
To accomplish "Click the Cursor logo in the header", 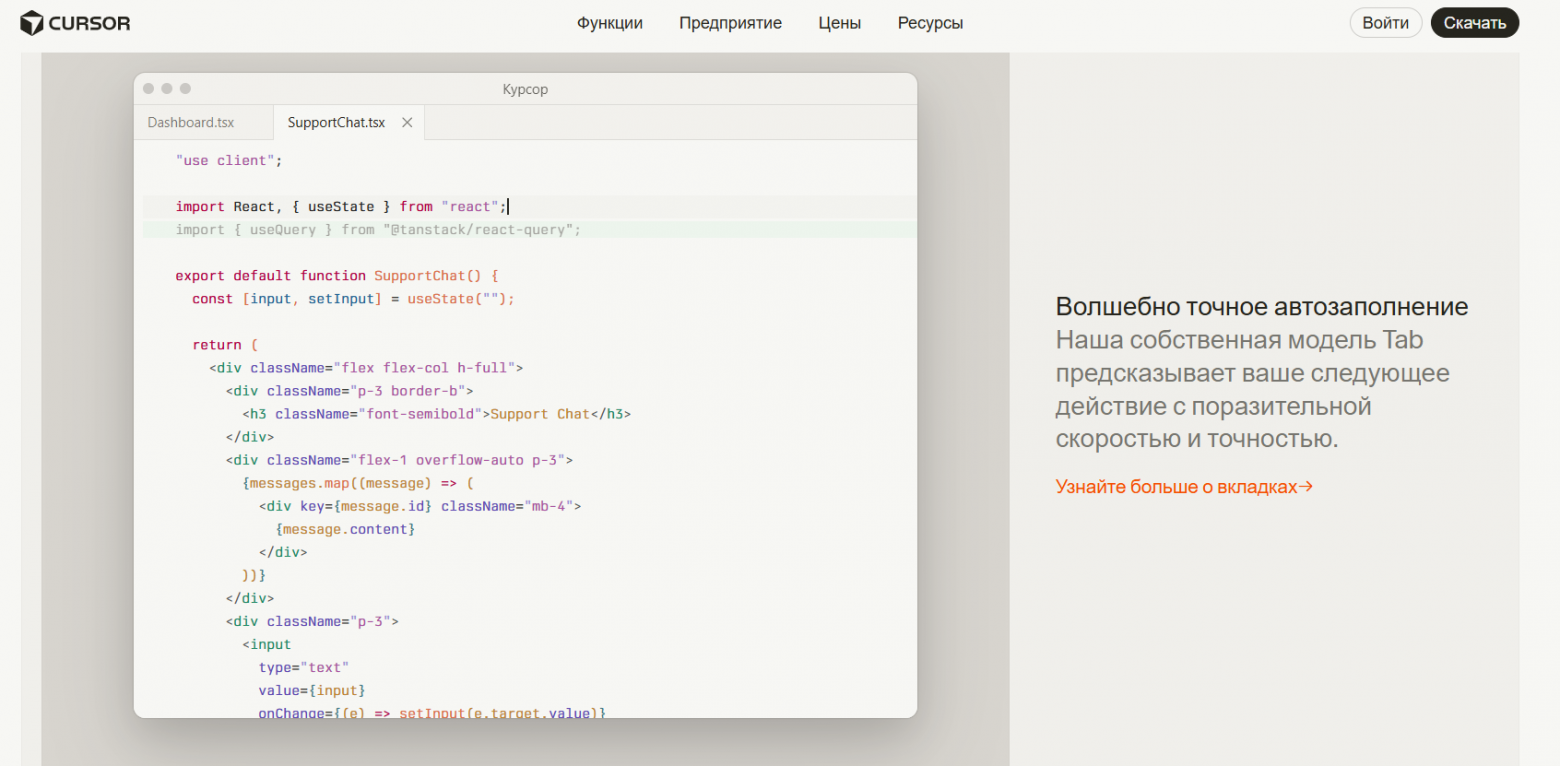I will coord(75,23).
